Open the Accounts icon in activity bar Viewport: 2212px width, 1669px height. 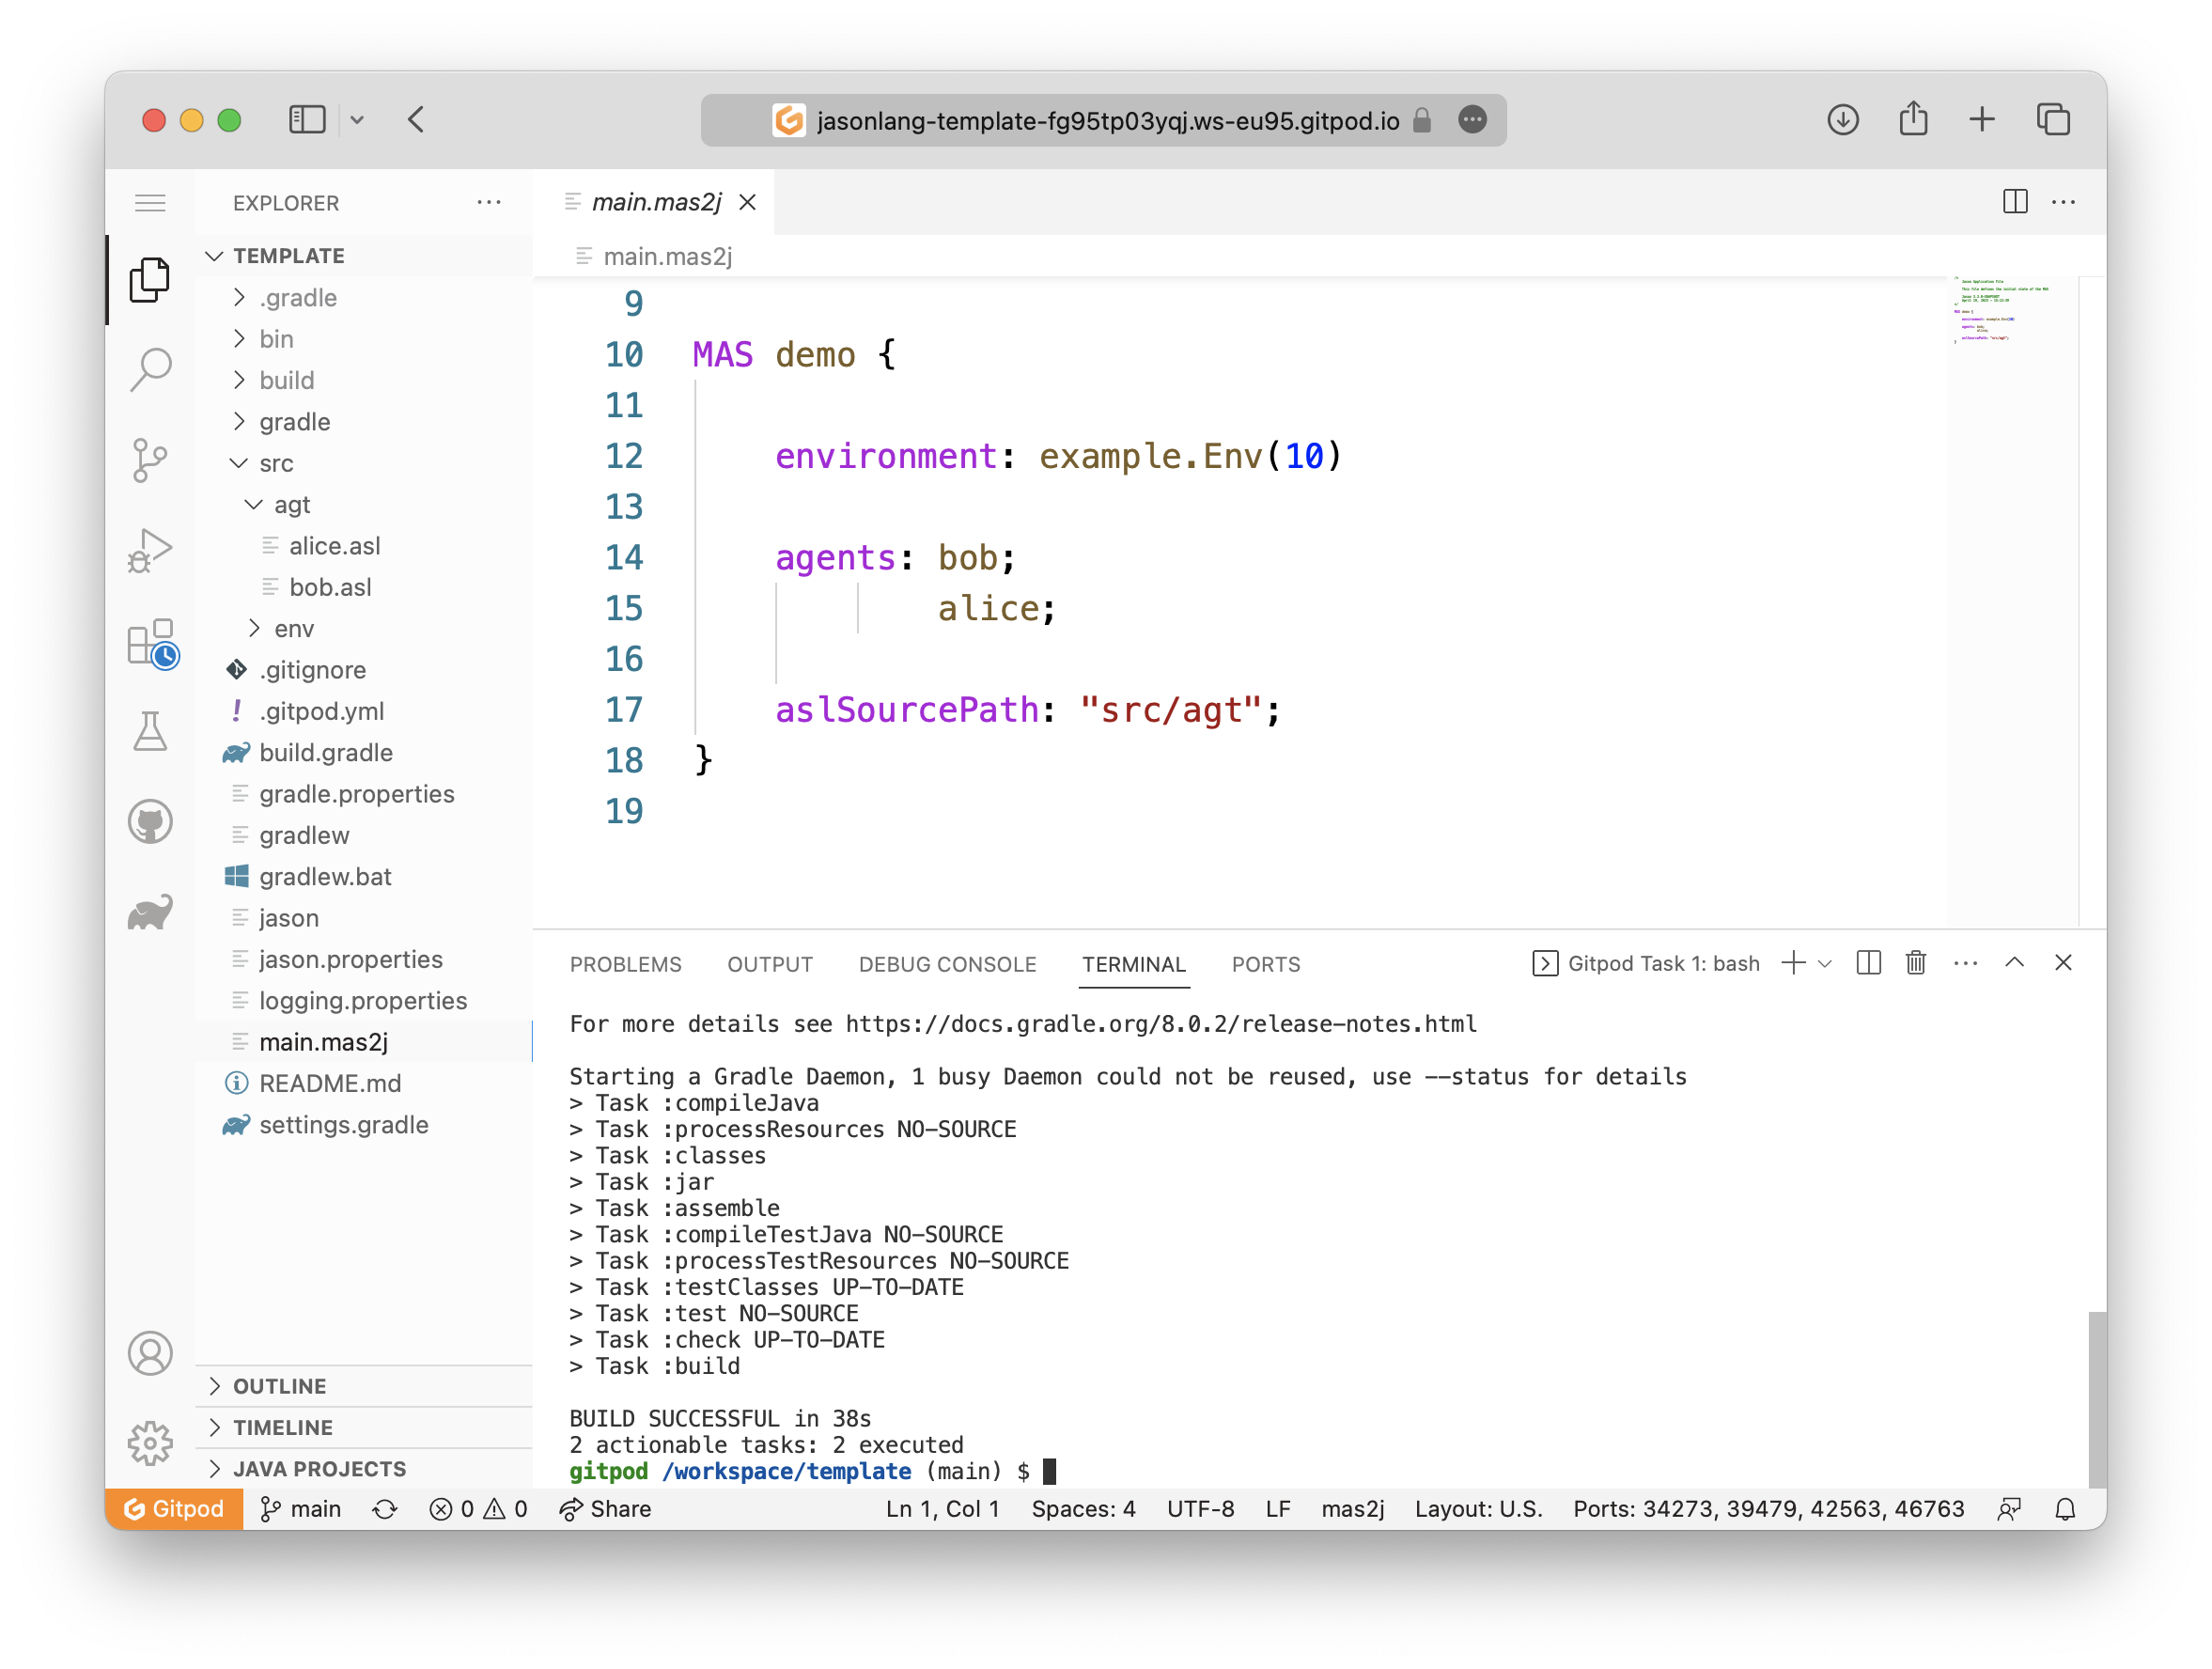pyautogui.click(x=150, y=1353)
